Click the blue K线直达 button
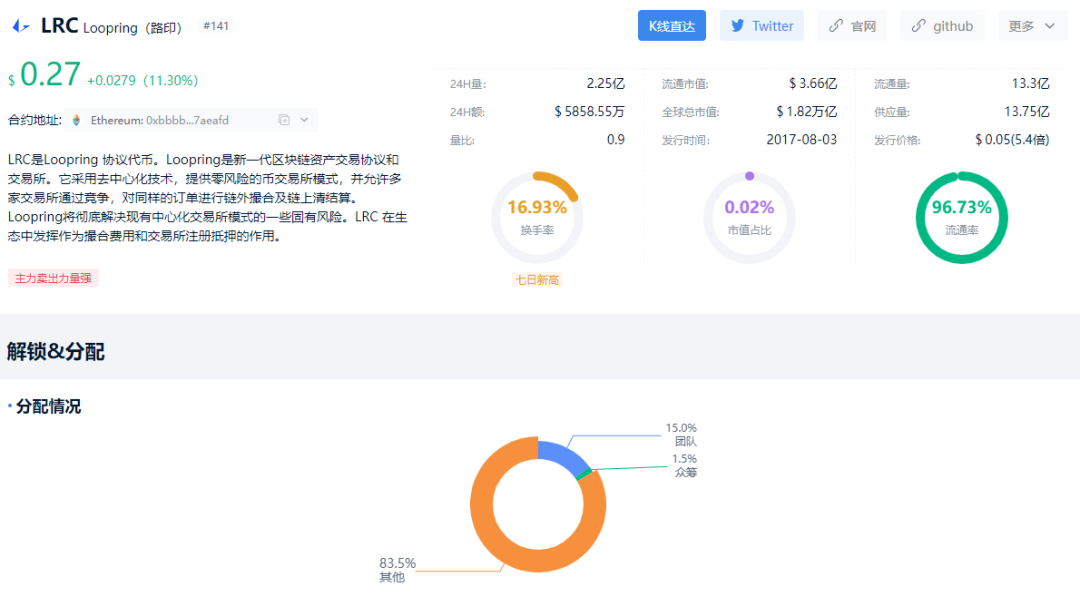This screenshot has height=606, width=1080. click(x=671, y=25)
